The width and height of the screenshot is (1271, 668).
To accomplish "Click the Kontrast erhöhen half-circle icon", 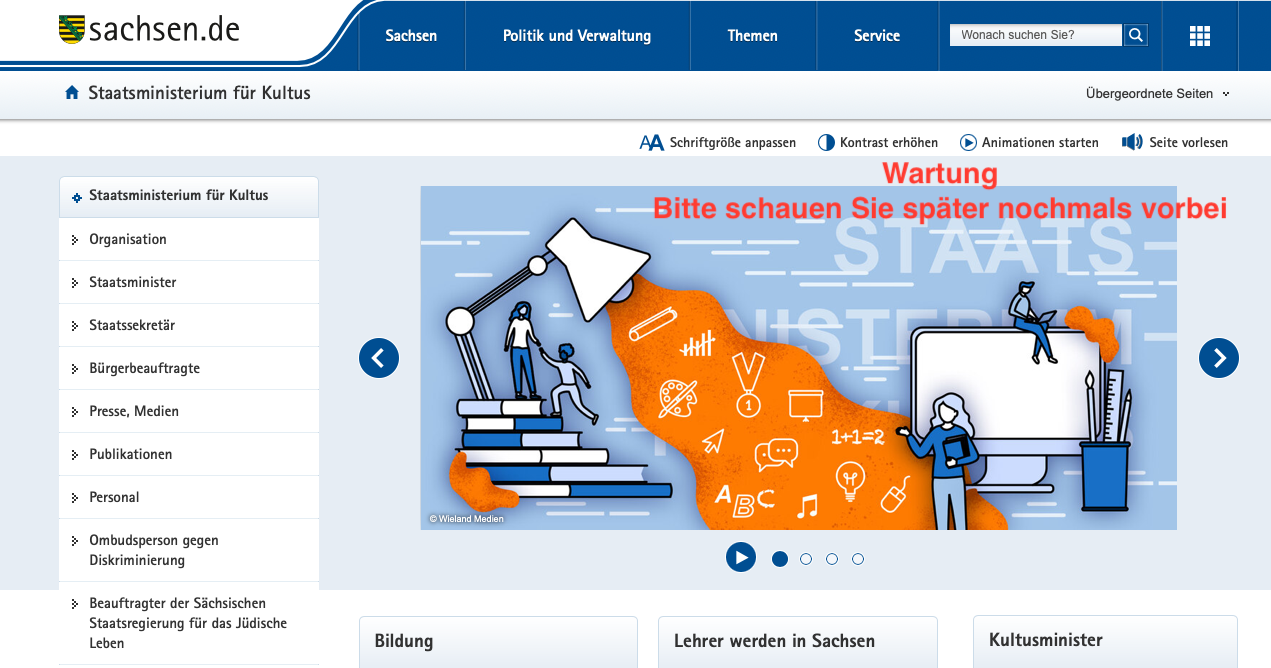I will [x=826, y=143].
